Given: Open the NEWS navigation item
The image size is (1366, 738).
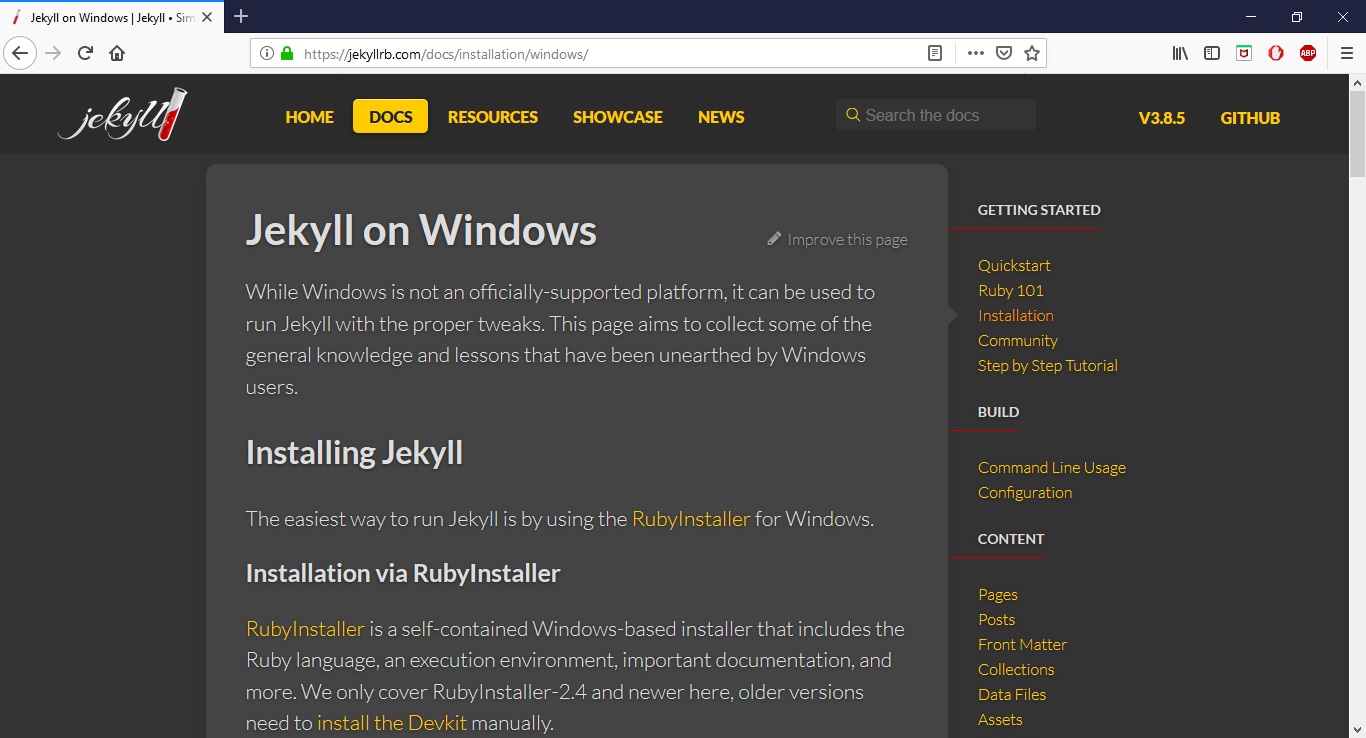Looking at the screenshot, I should click(721, 117).
